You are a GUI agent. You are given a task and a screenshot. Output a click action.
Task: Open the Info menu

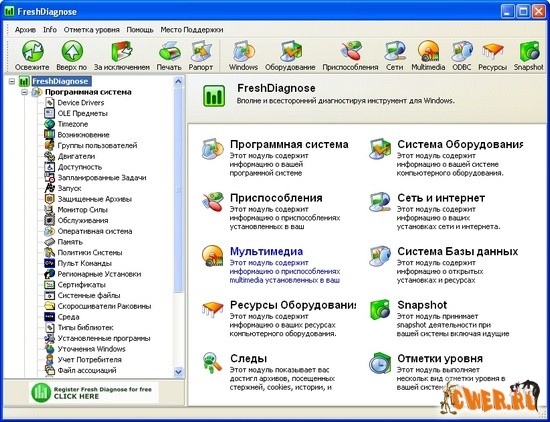point(50,30)
